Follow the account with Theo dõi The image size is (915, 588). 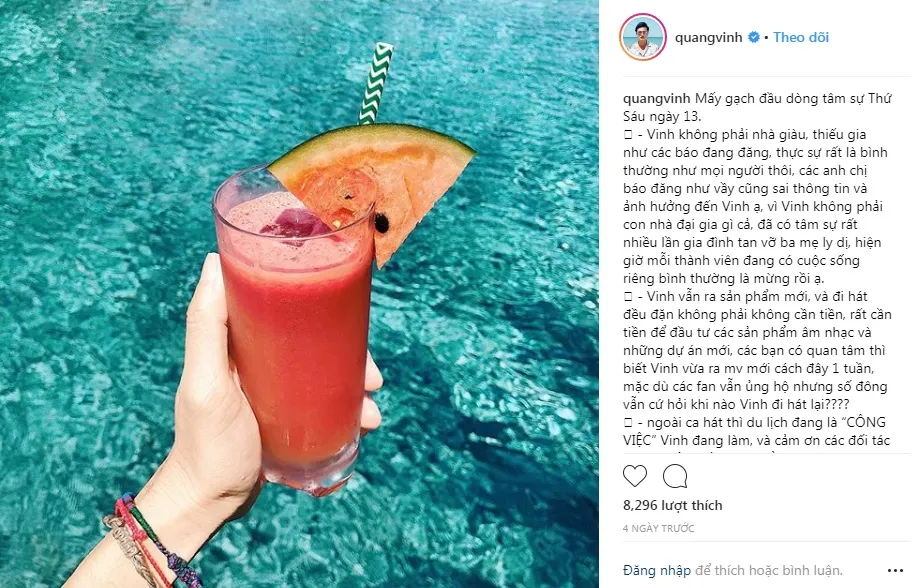coord(801,37)
